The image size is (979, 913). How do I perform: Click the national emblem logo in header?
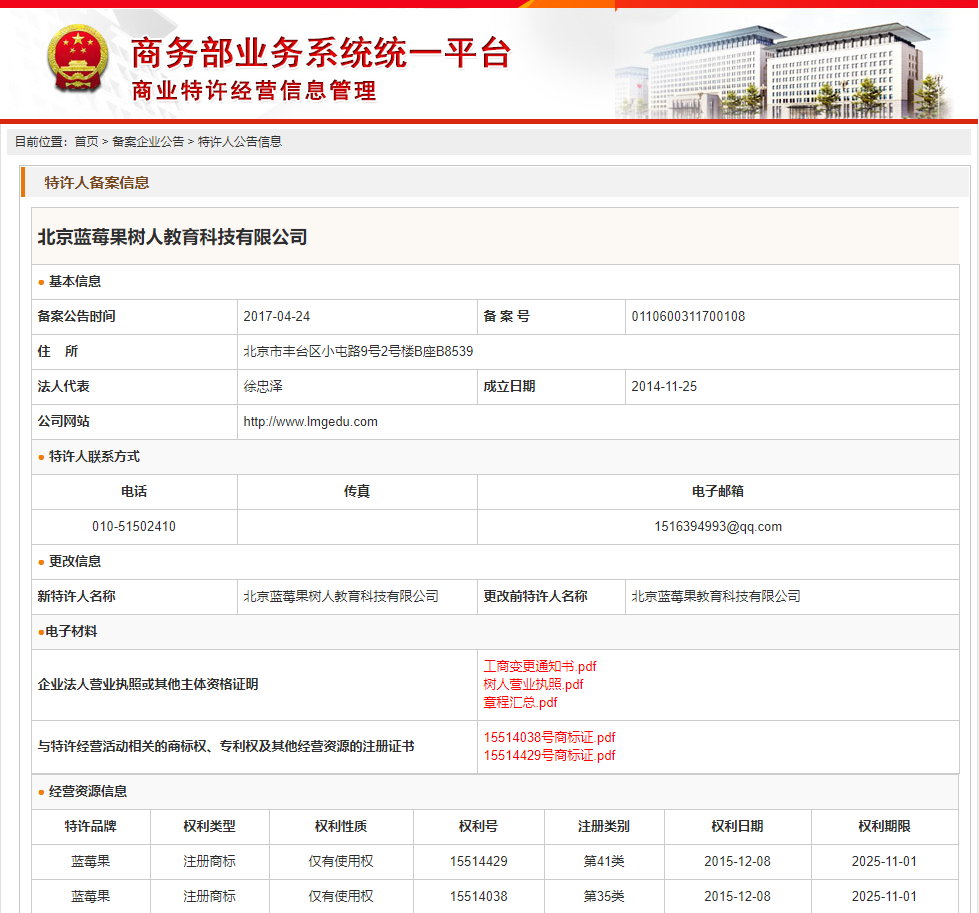(x=77, y=58)
